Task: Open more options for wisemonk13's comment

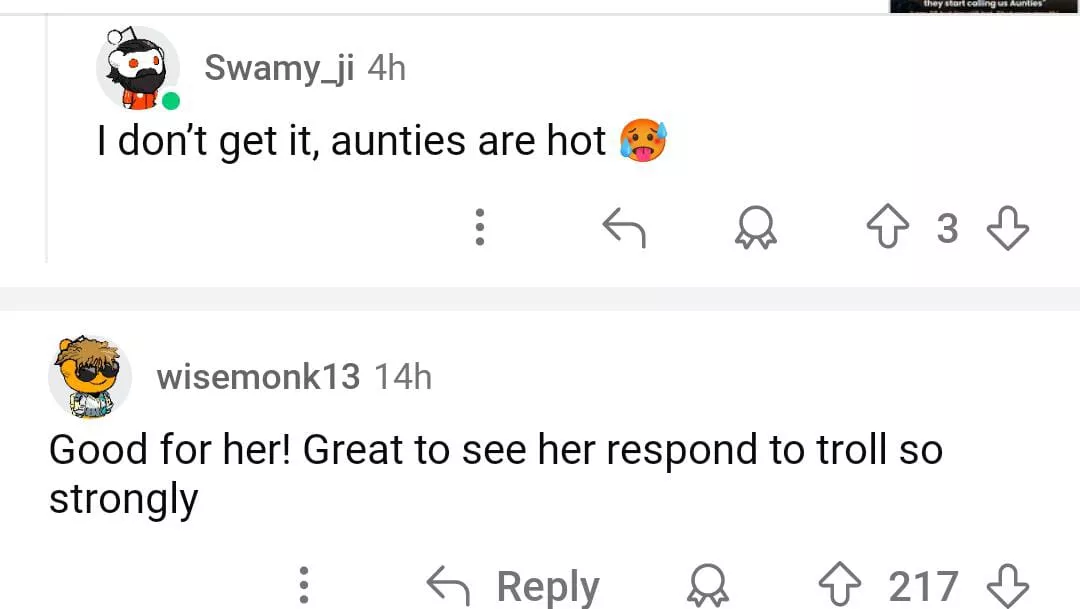Action: 305,586
